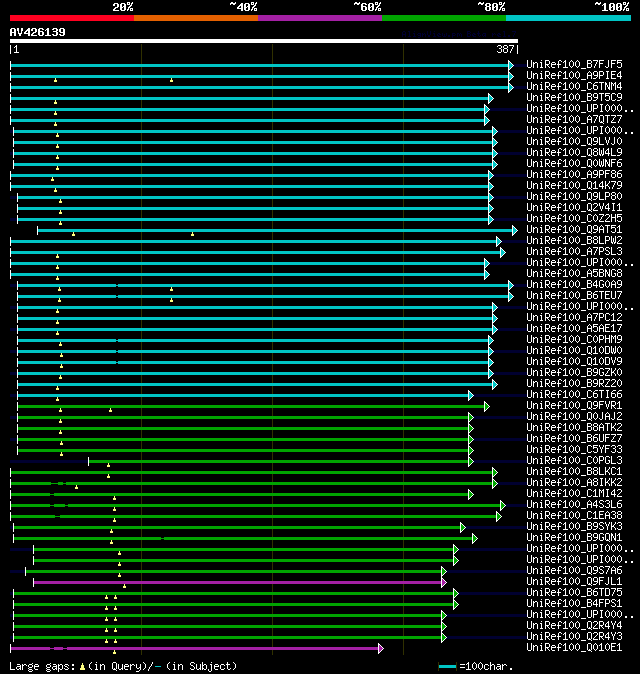Select the UniRef100_A9PF86 label

click(x=574, y=175)
